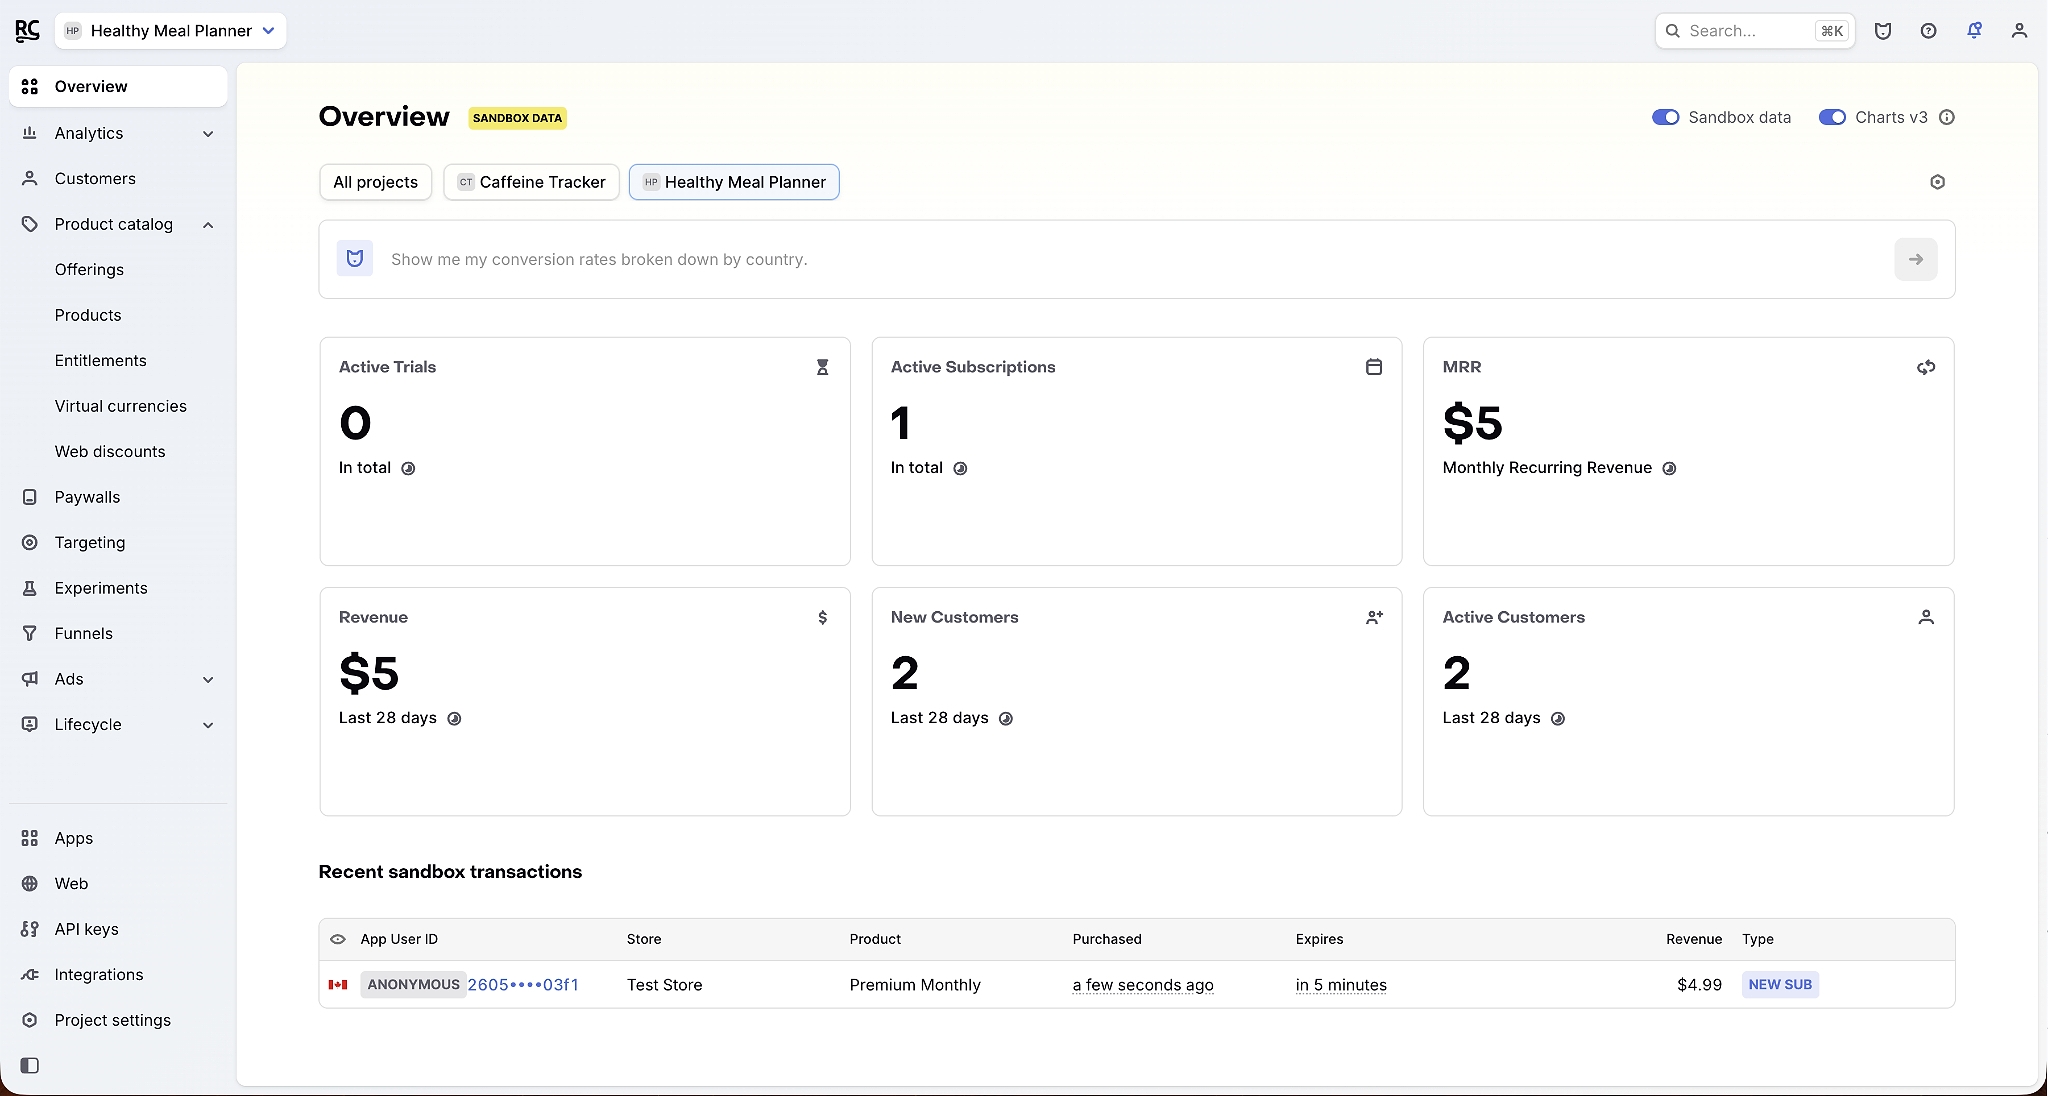The height and width of the screenshot is (1096, 2048).
Task: Open Entitlements under Product catalog
Action: coord(100,360)
